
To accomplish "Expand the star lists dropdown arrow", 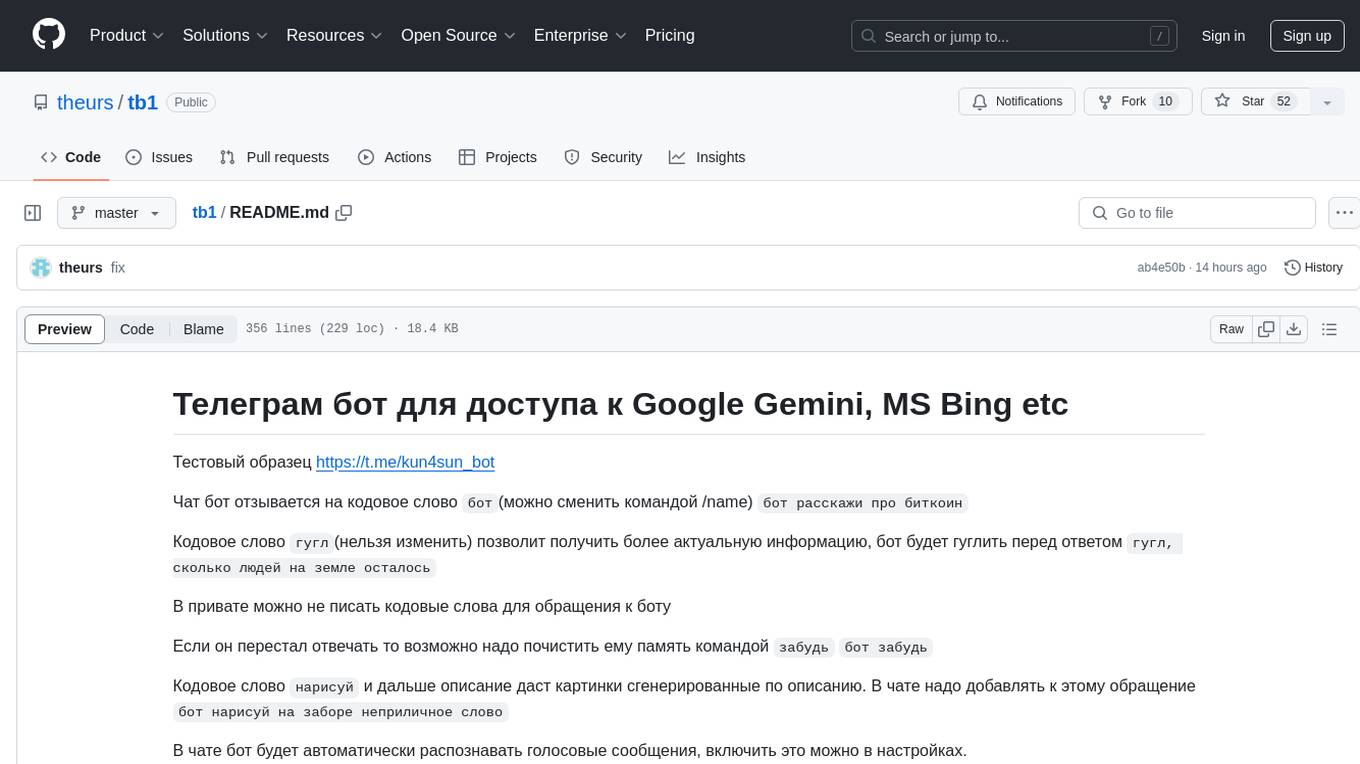I will (1327, 102).
